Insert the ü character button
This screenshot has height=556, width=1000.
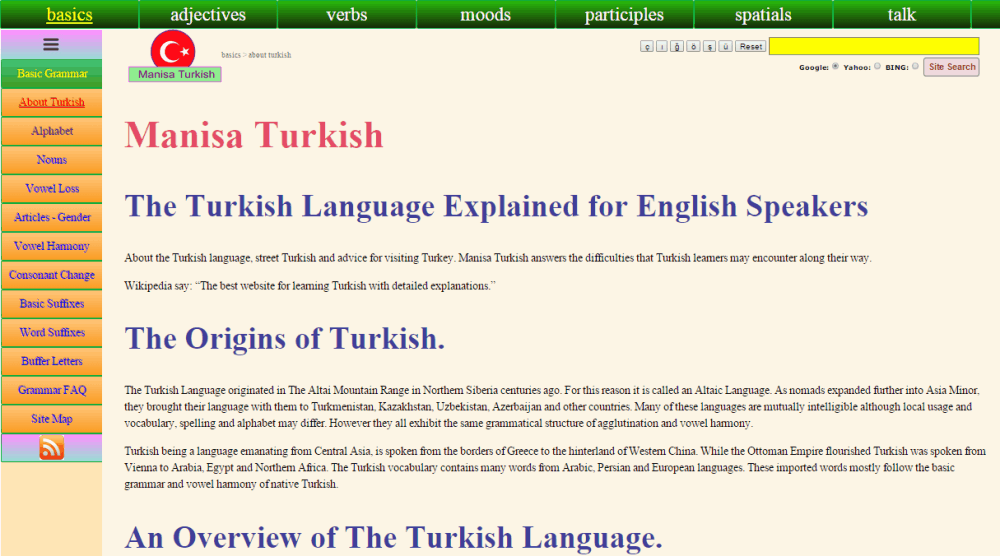coord(725,47)
